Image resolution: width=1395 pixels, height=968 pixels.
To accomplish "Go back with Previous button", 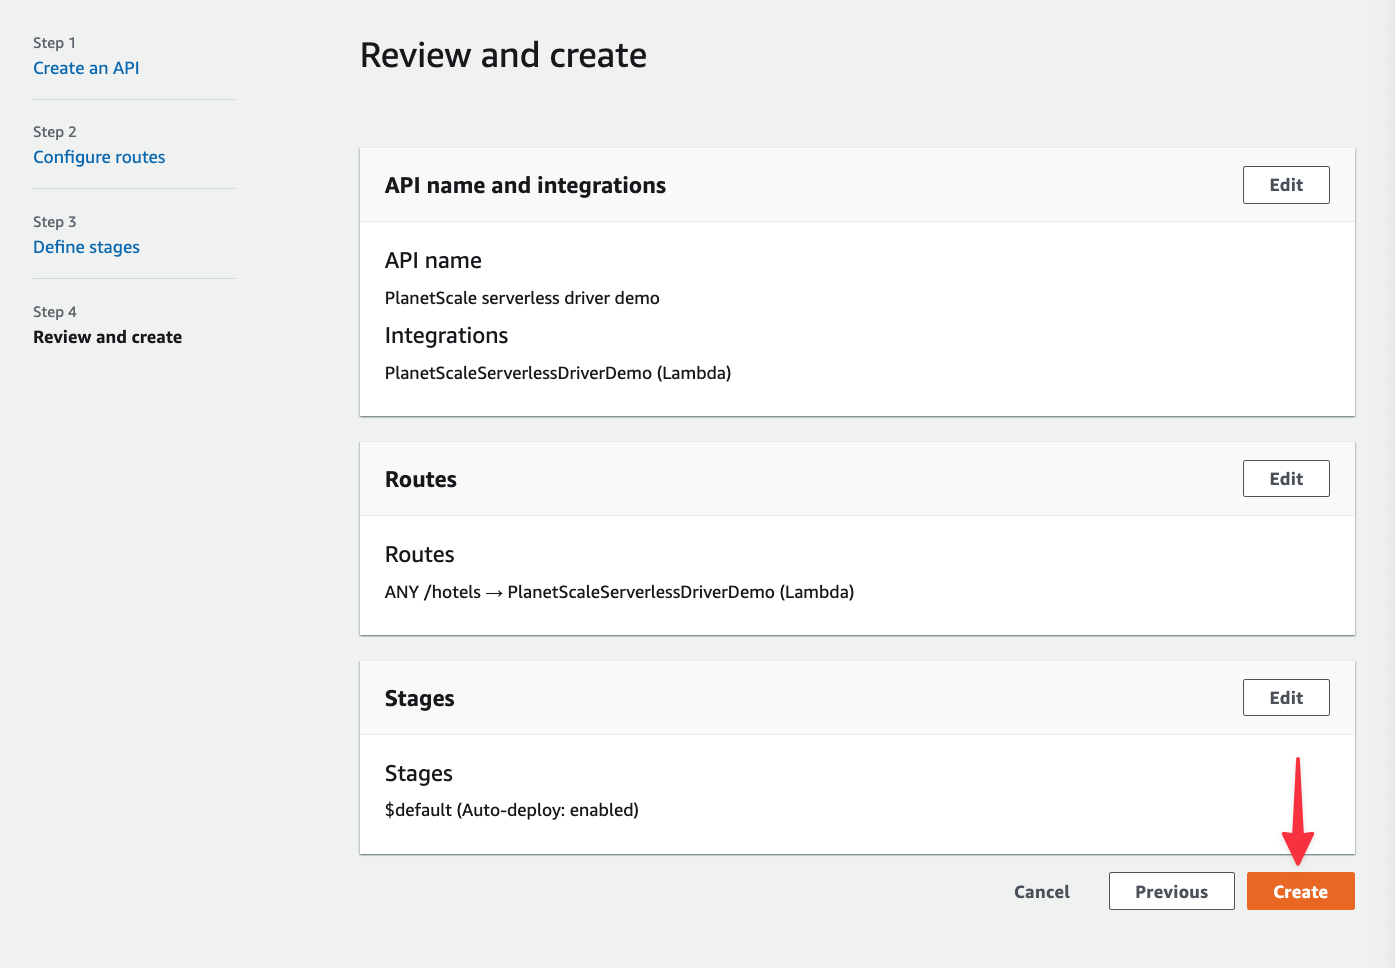I will (1172, 891).
